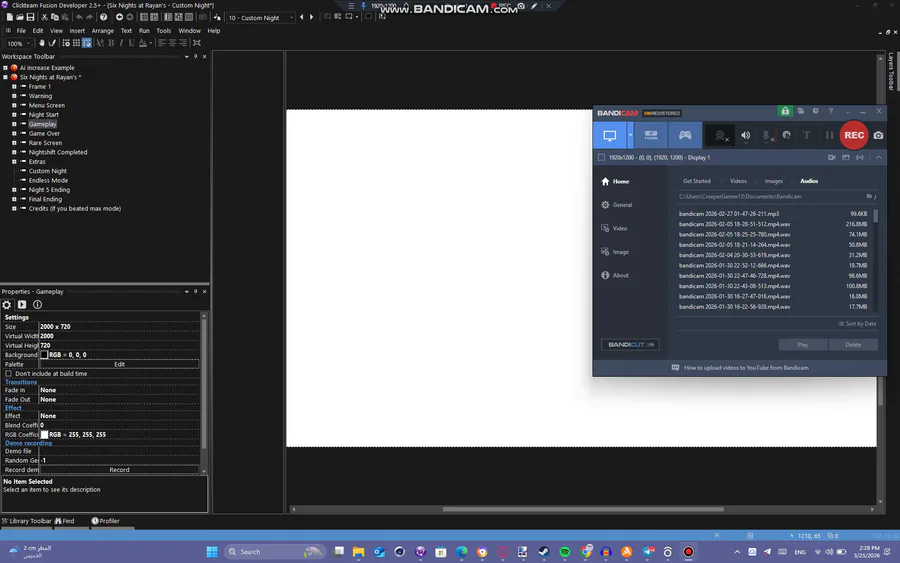Open Bandicam help question mark icon
The width and height of the screenshot is (900, 563).
831,111
